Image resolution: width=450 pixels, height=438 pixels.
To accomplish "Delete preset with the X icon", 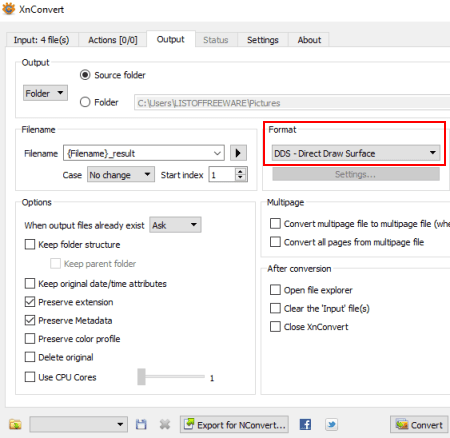I will [165, 424].
